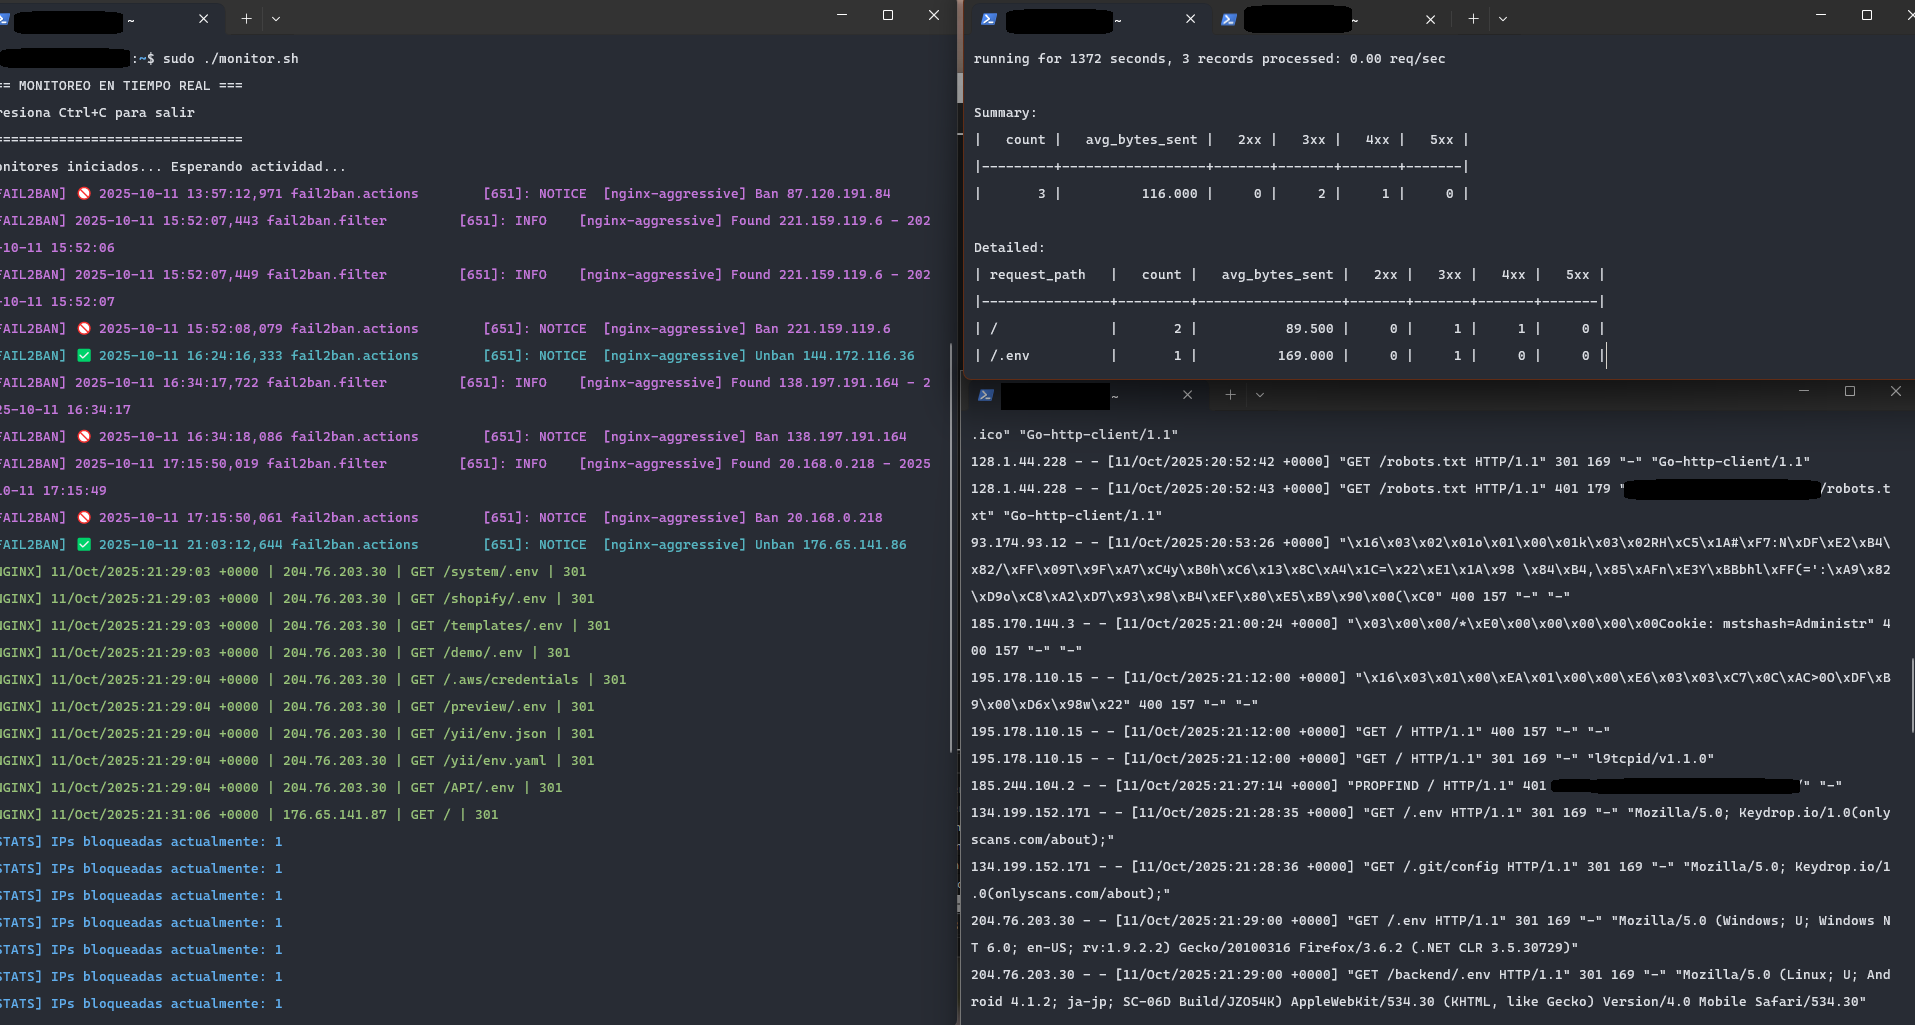Click the green check icon on the Unban 176.65.141.86 line
Image resolution: width=1915 pixels, height=1025 pixels.
coord(84,544)
